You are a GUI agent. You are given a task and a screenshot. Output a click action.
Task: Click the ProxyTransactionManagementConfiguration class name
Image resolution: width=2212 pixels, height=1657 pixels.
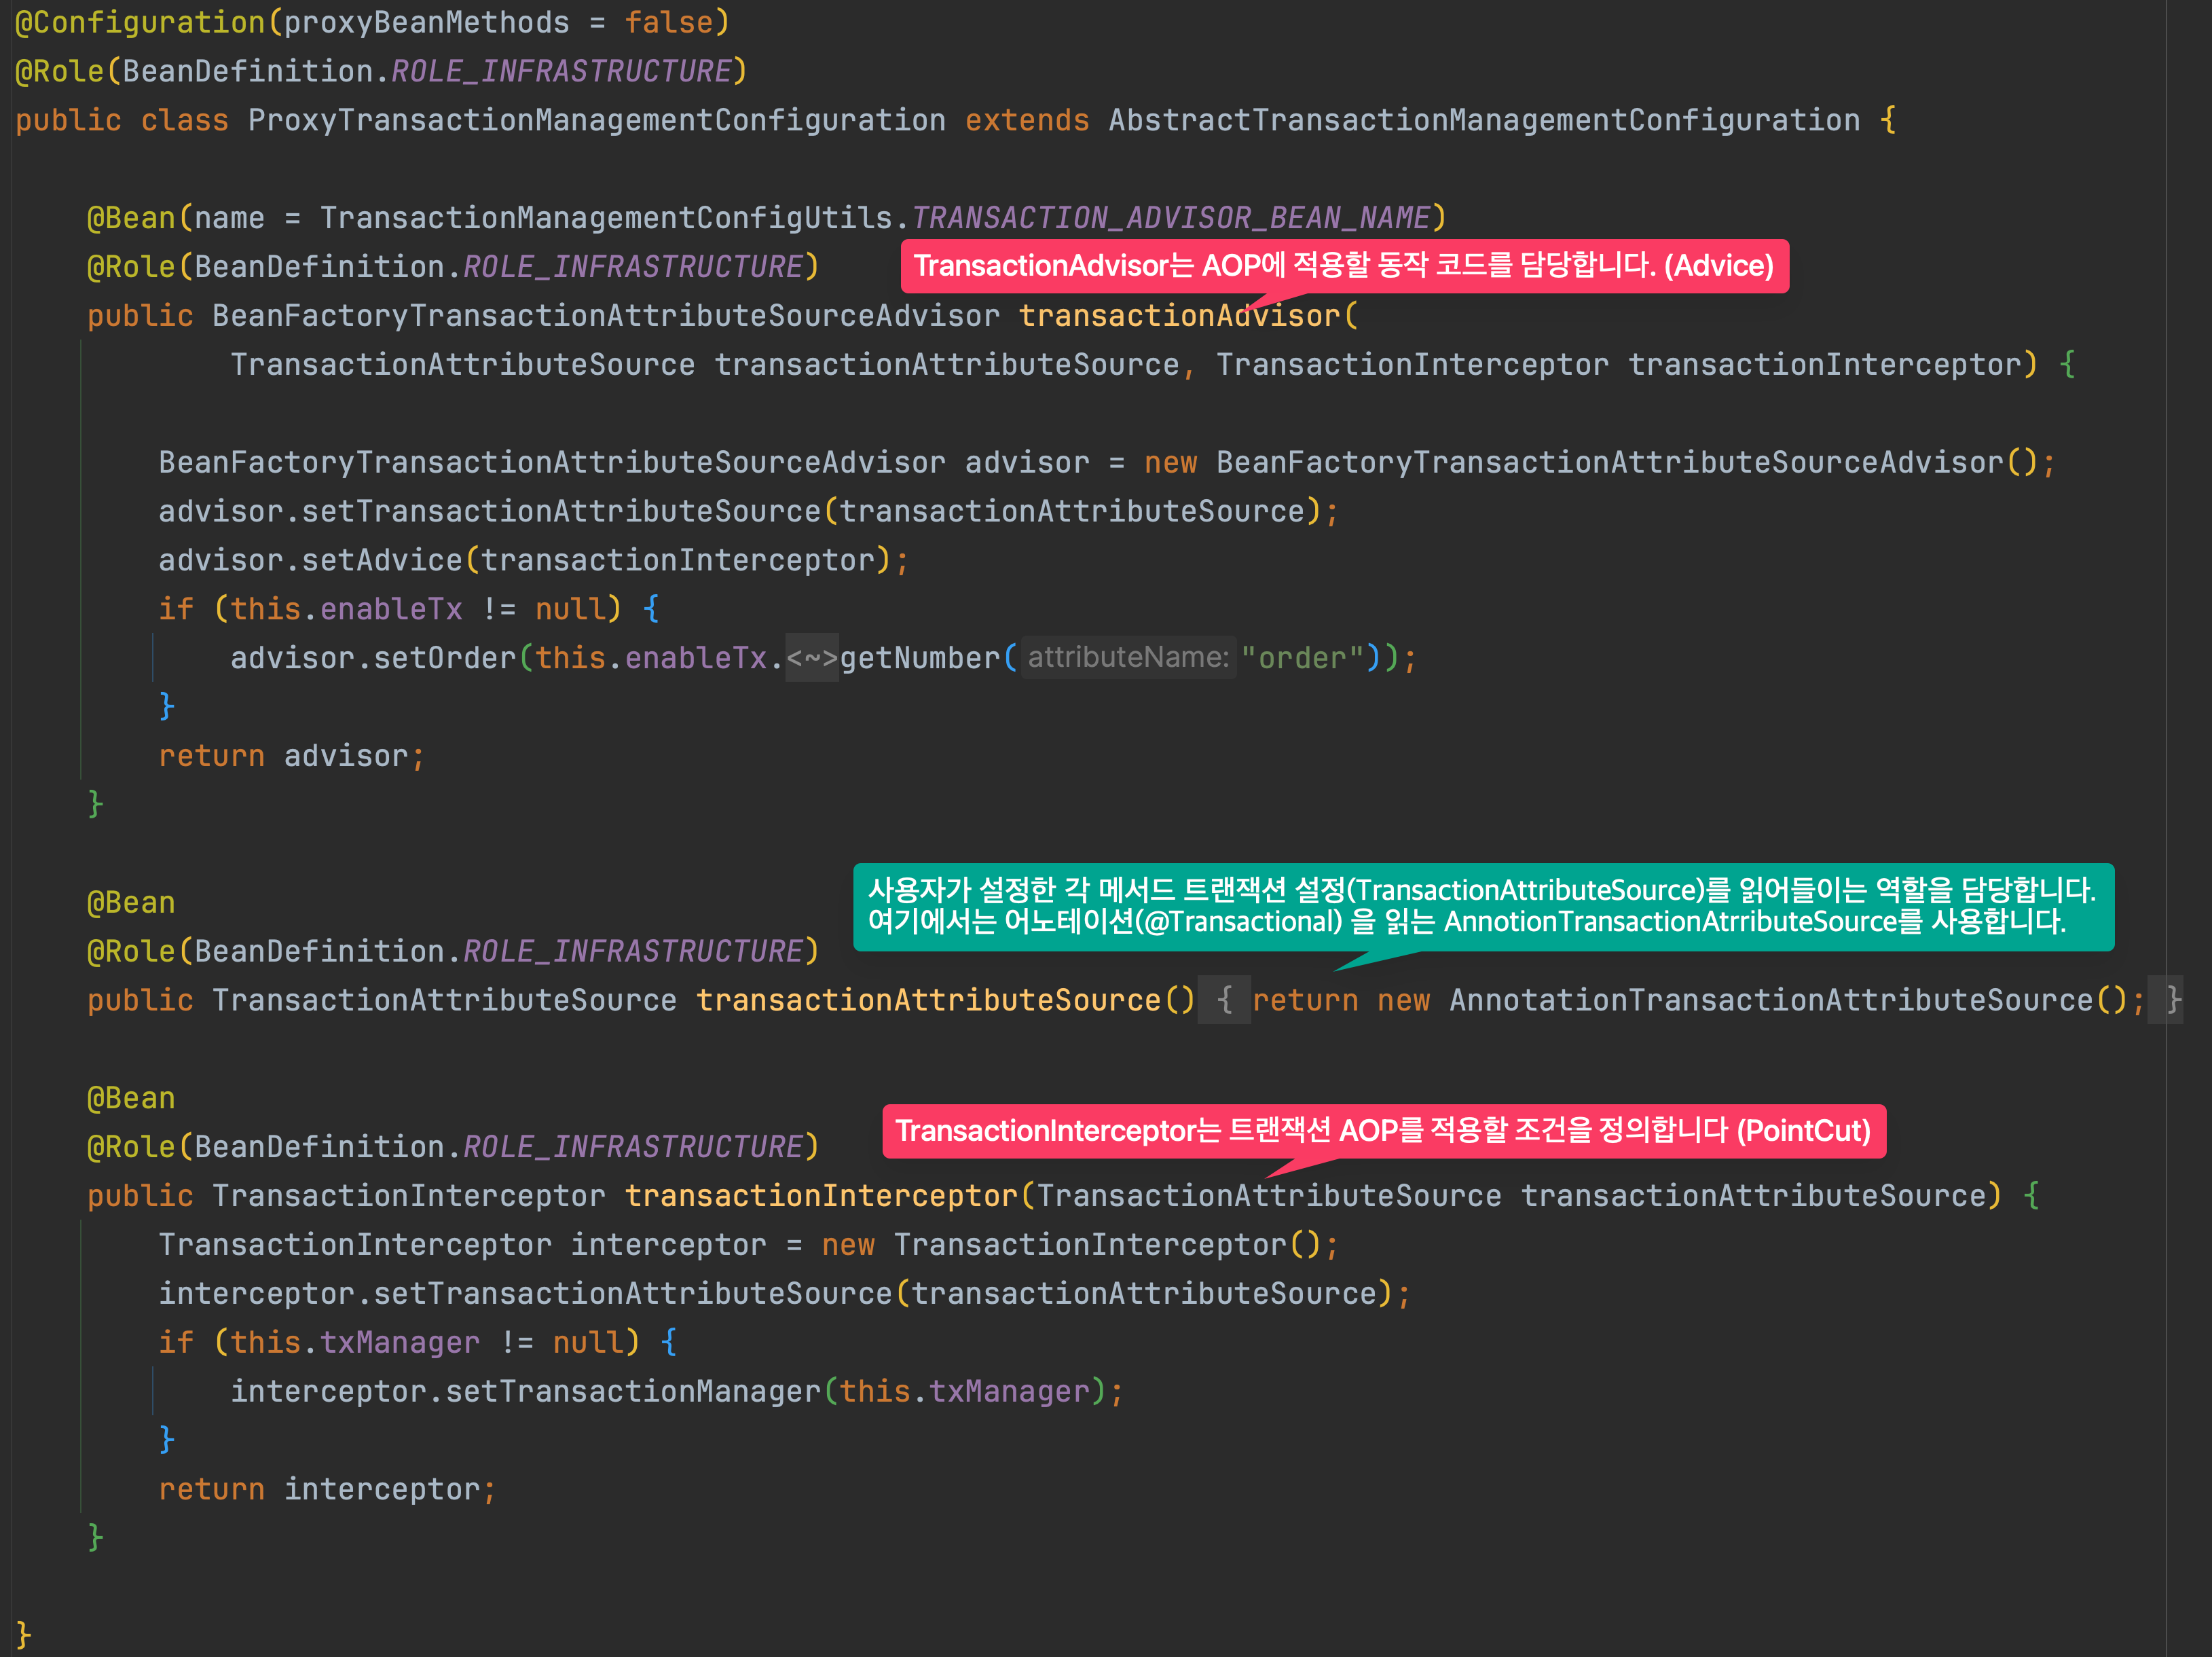tap(596, 120)
